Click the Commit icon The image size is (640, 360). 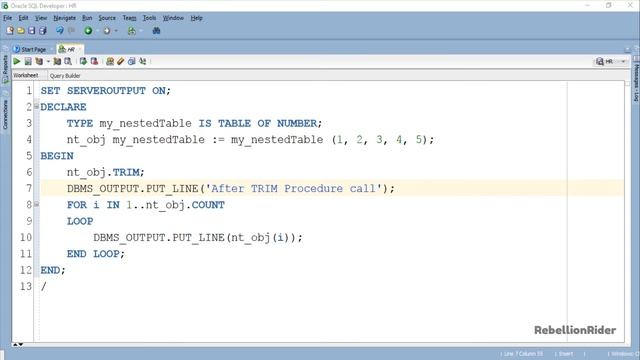[x=83, y=61]
